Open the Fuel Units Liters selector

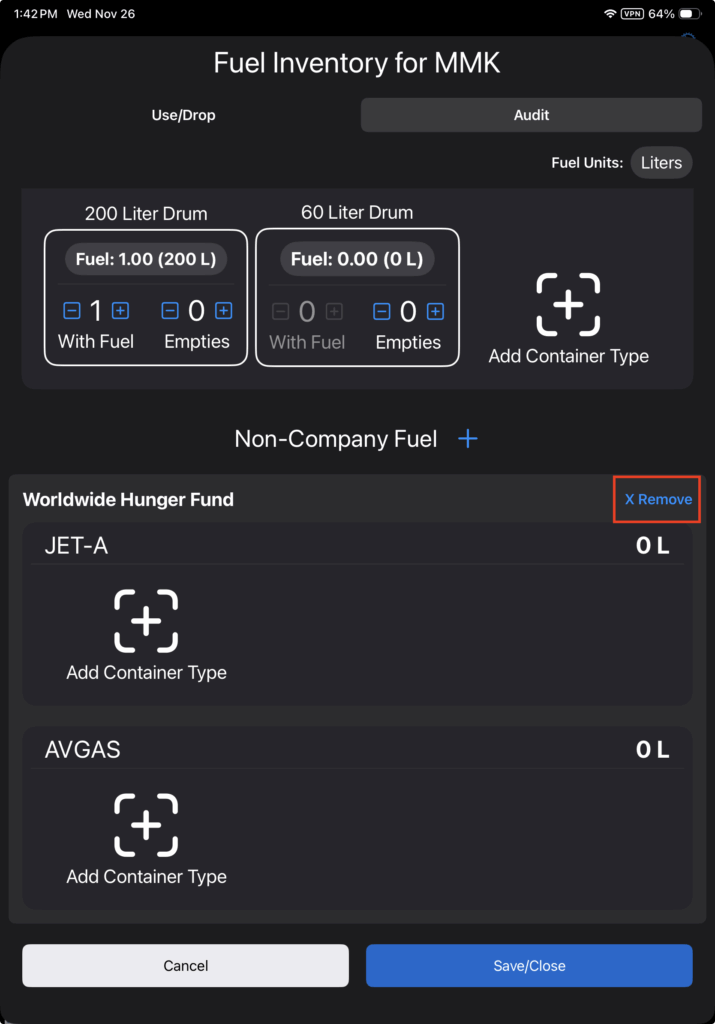tap(661, 163)
